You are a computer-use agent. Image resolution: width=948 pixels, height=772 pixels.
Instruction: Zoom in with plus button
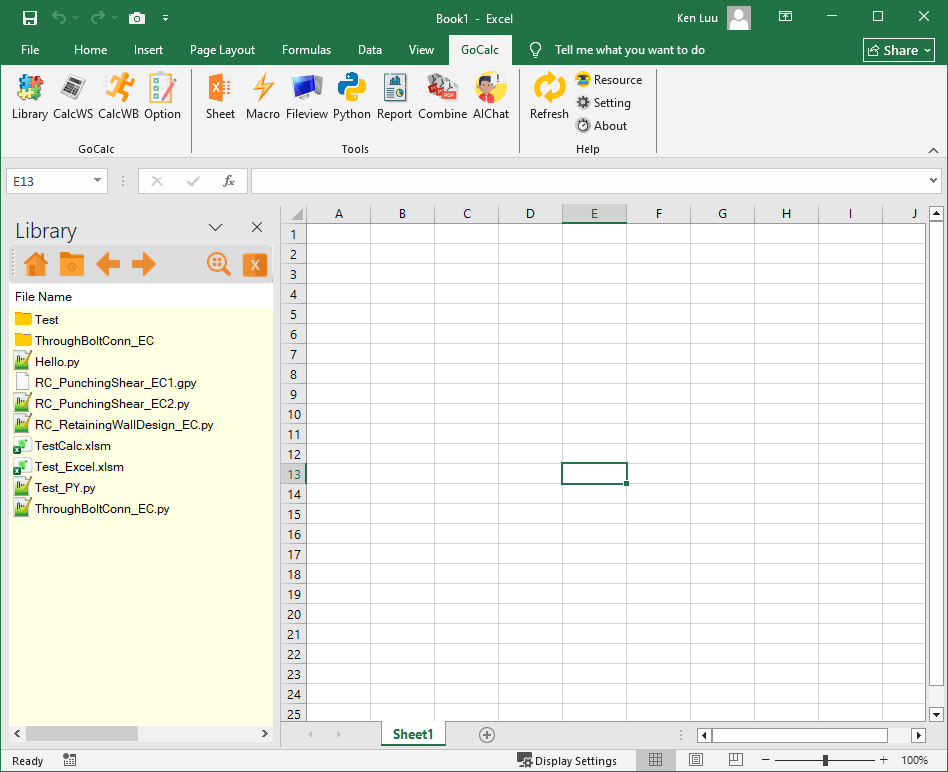[883, 760]
